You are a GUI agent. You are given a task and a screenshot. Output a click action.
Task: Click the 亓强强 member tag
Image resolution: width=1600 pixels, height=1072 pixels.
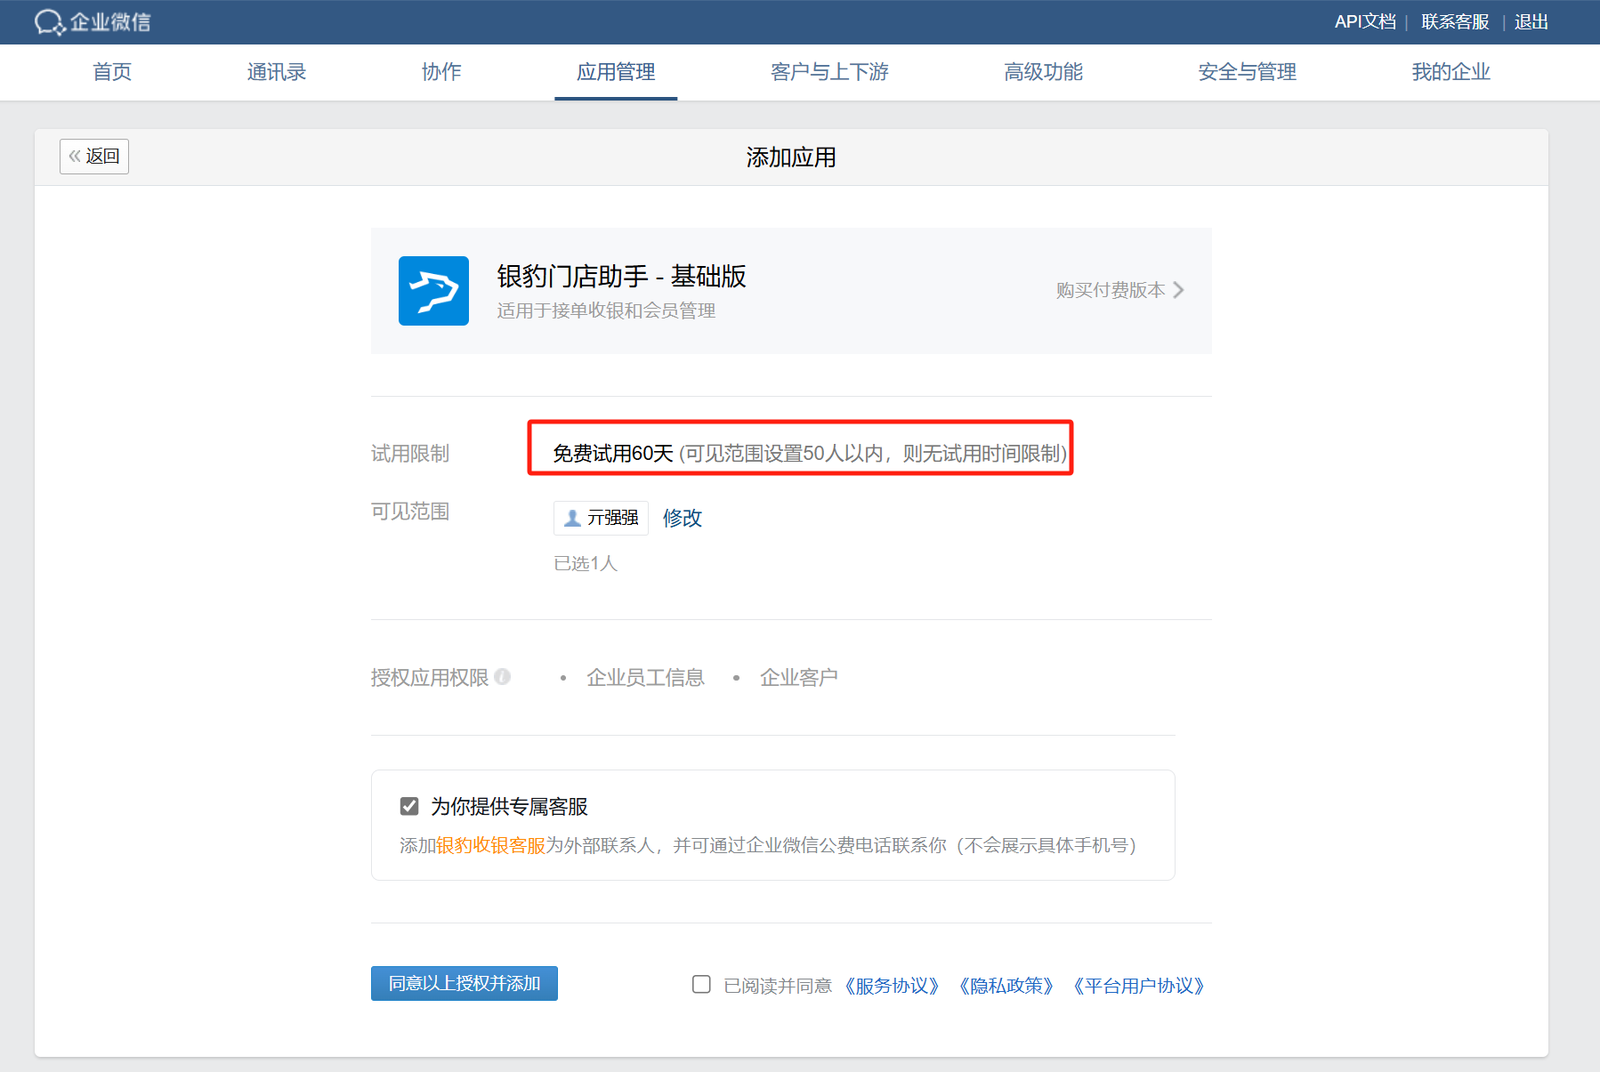coord(601,518)
